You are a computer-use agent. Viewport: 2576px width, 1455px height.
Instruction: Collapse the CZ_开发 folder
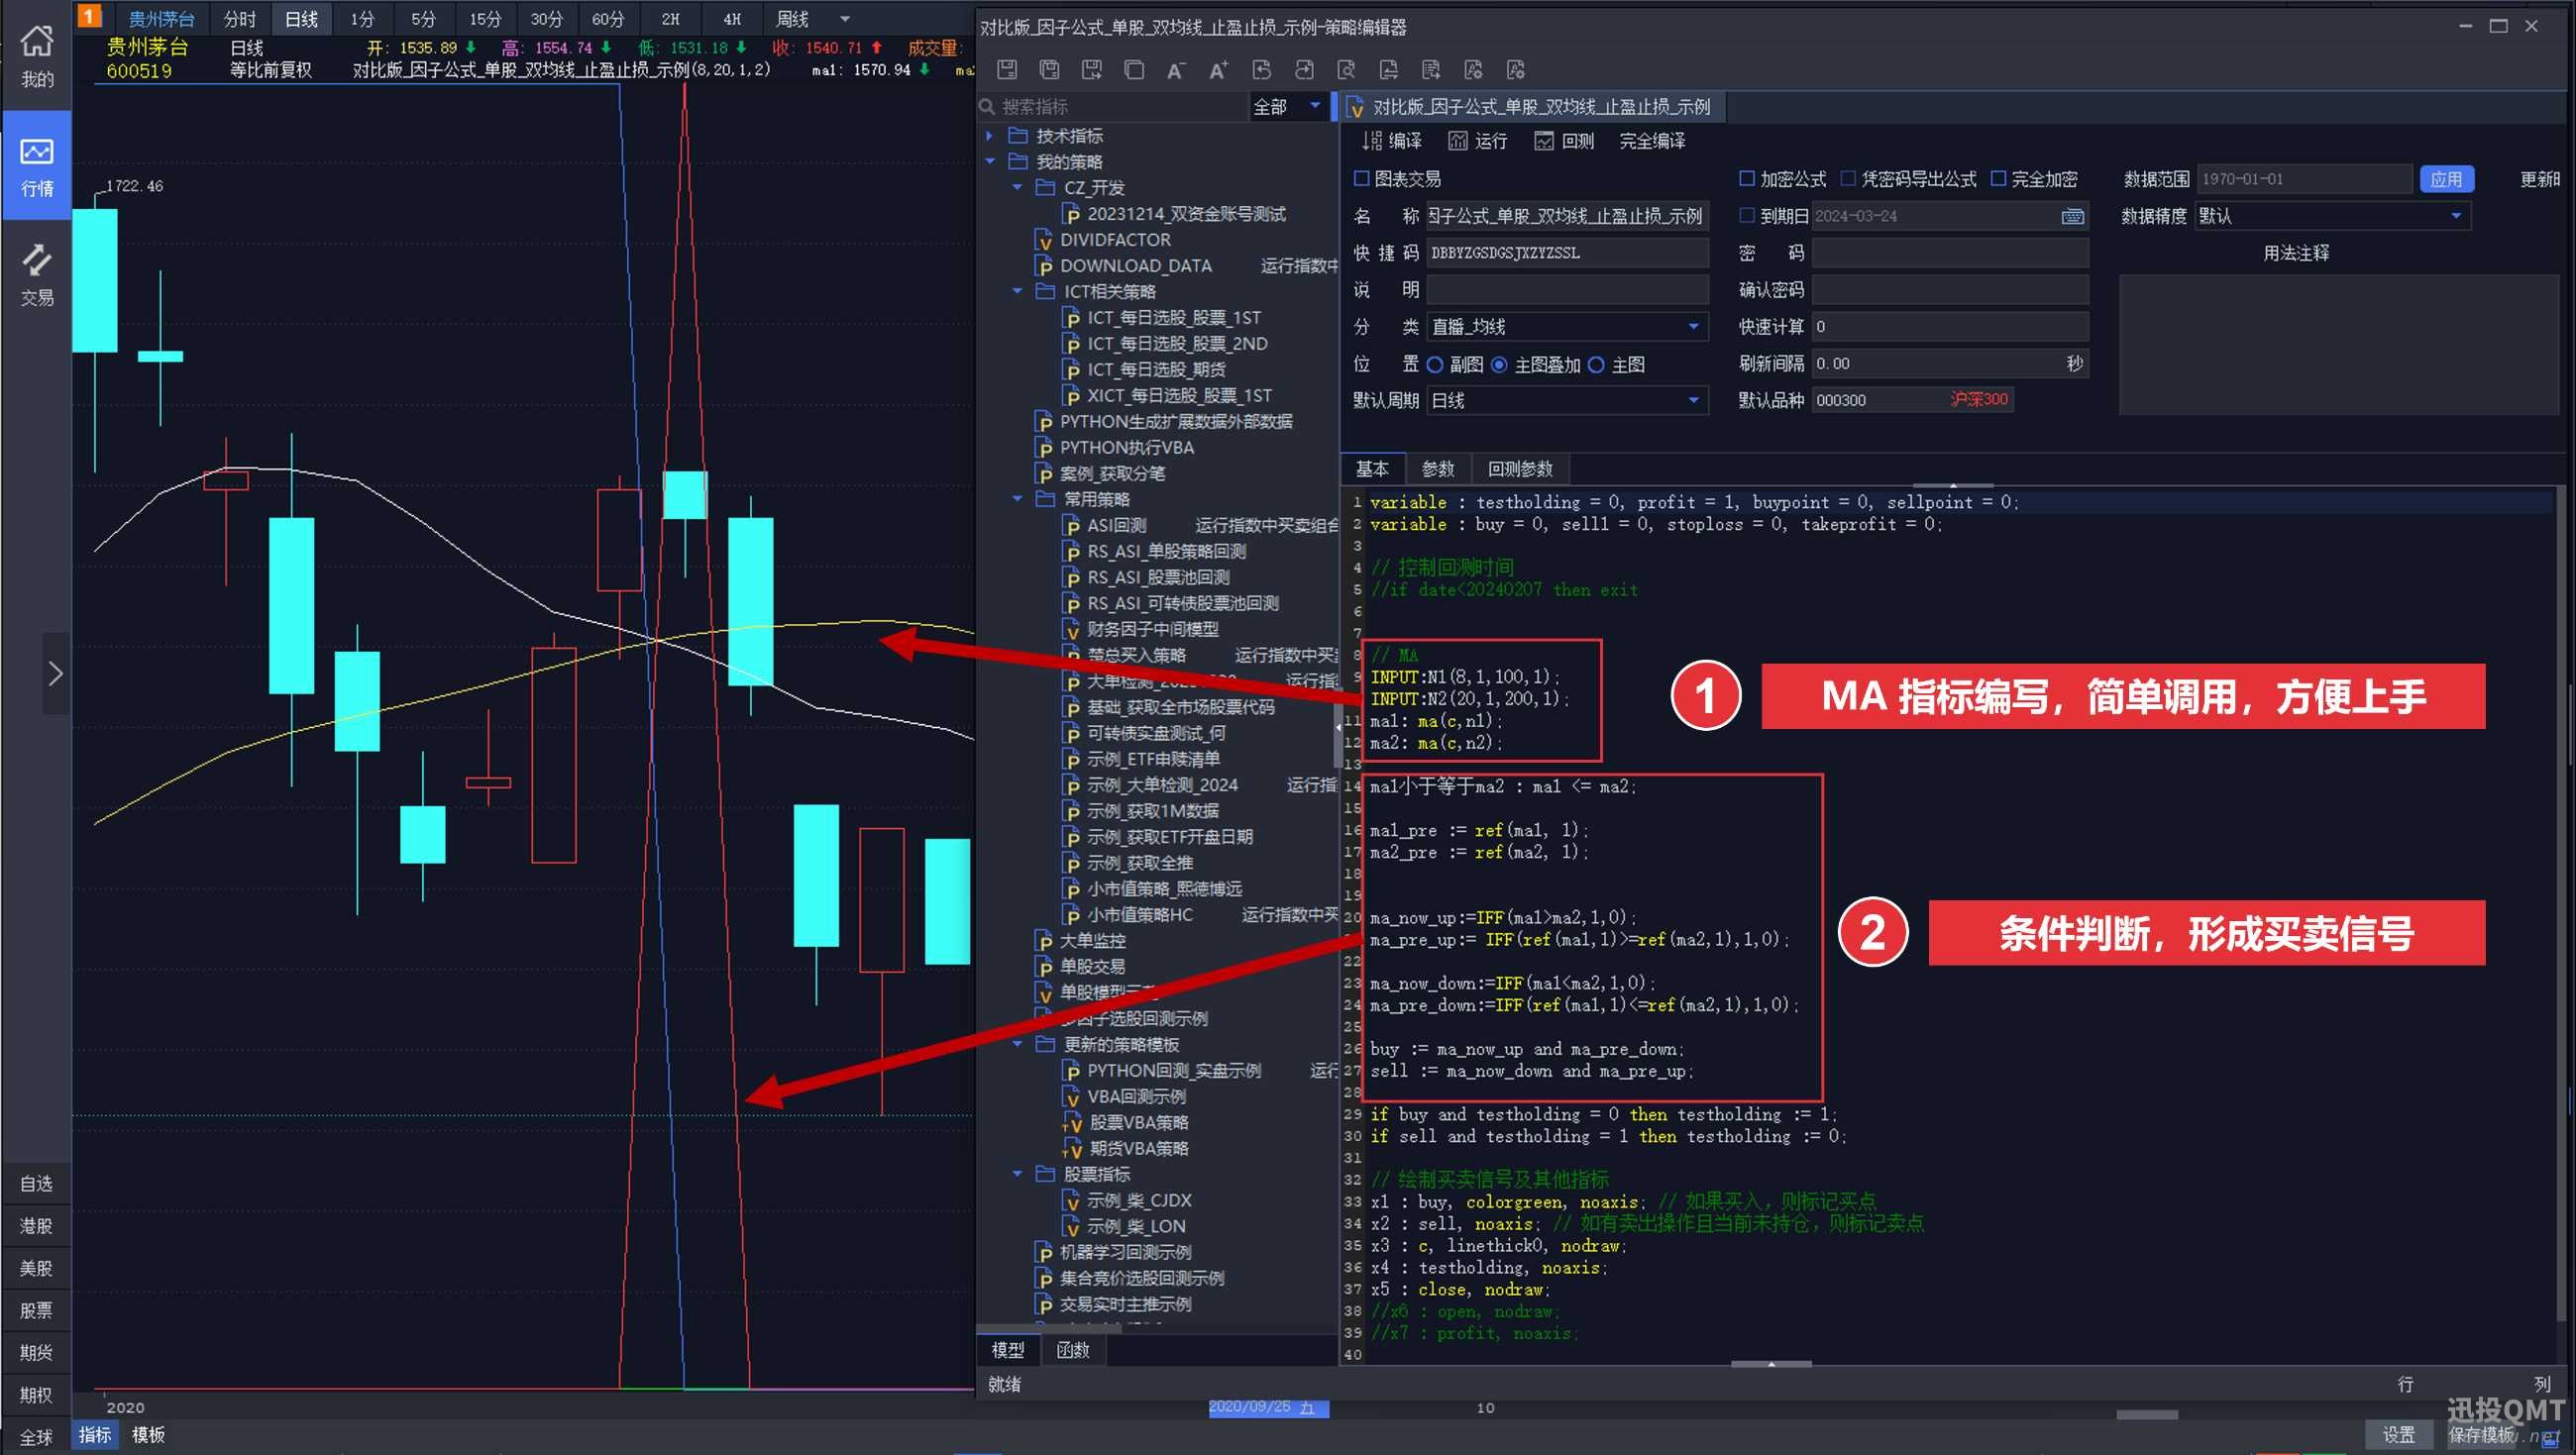tap(1018, 188)
